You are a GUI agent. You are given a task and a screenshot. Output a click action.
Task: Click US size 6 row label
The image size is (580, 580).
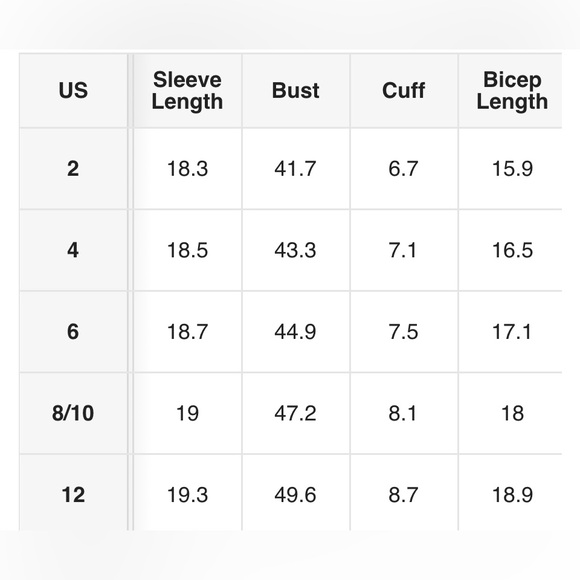pyautogui.click(x=73, y=331)
